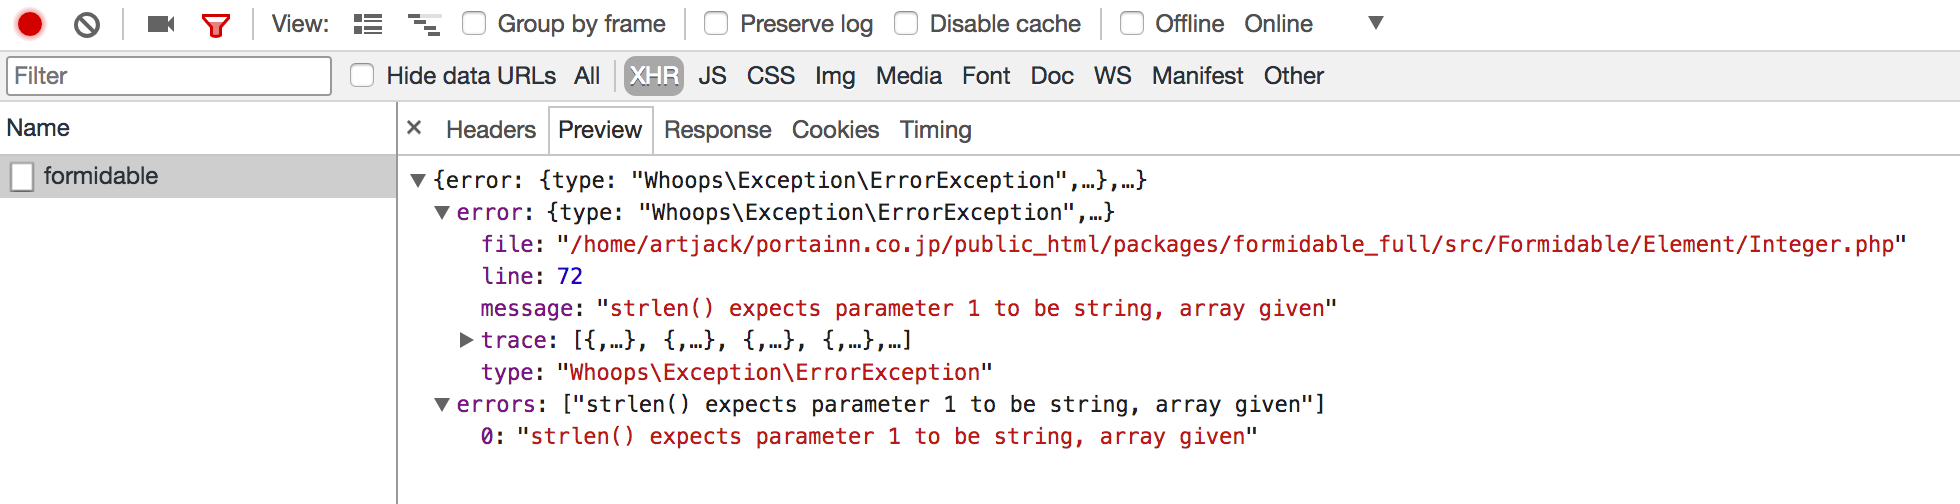Check the Disable cache option
The width and height of the screenshot is (1960, 504).
tap(906, 23)
